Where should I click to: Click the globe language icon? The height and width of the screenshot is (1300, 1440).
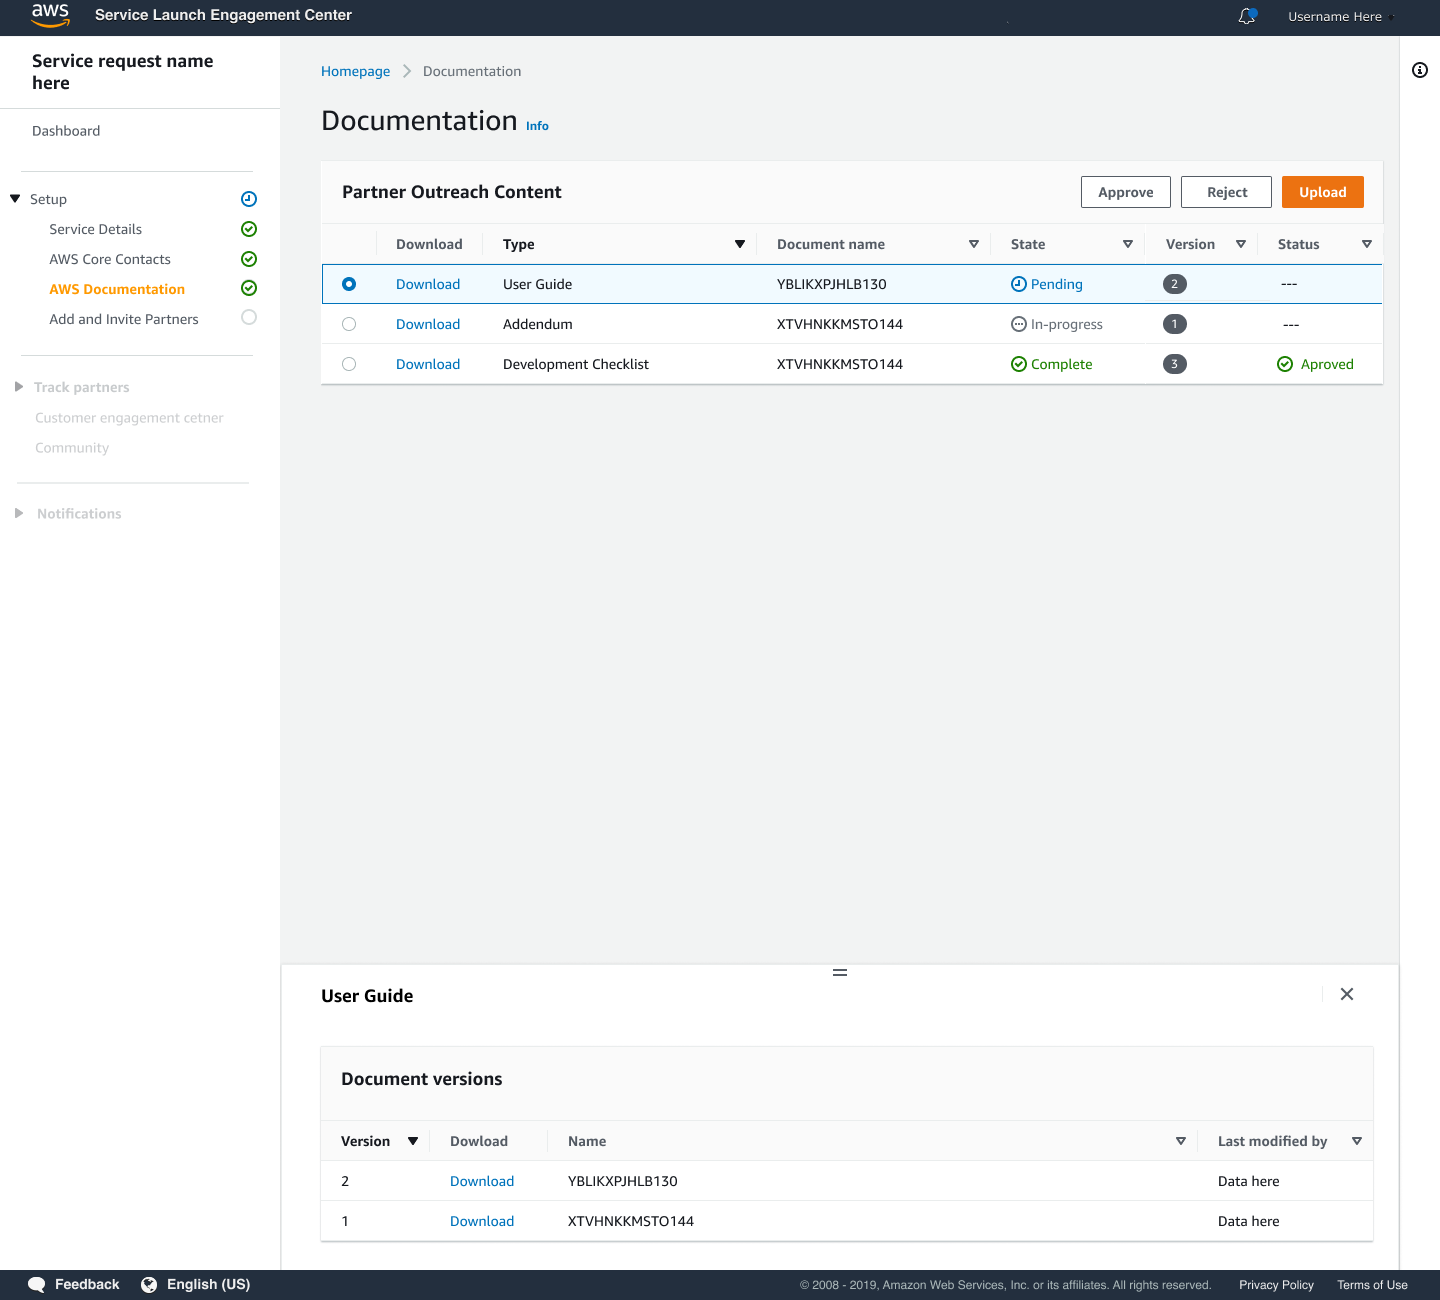click(149, 1285)
